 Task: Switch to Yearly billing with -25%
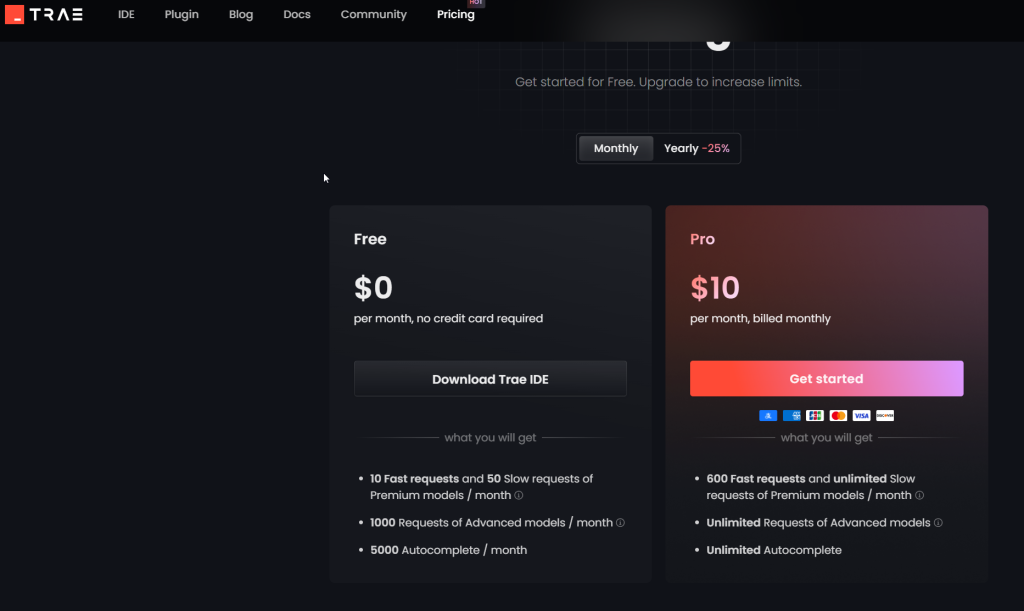pos(697,148)
